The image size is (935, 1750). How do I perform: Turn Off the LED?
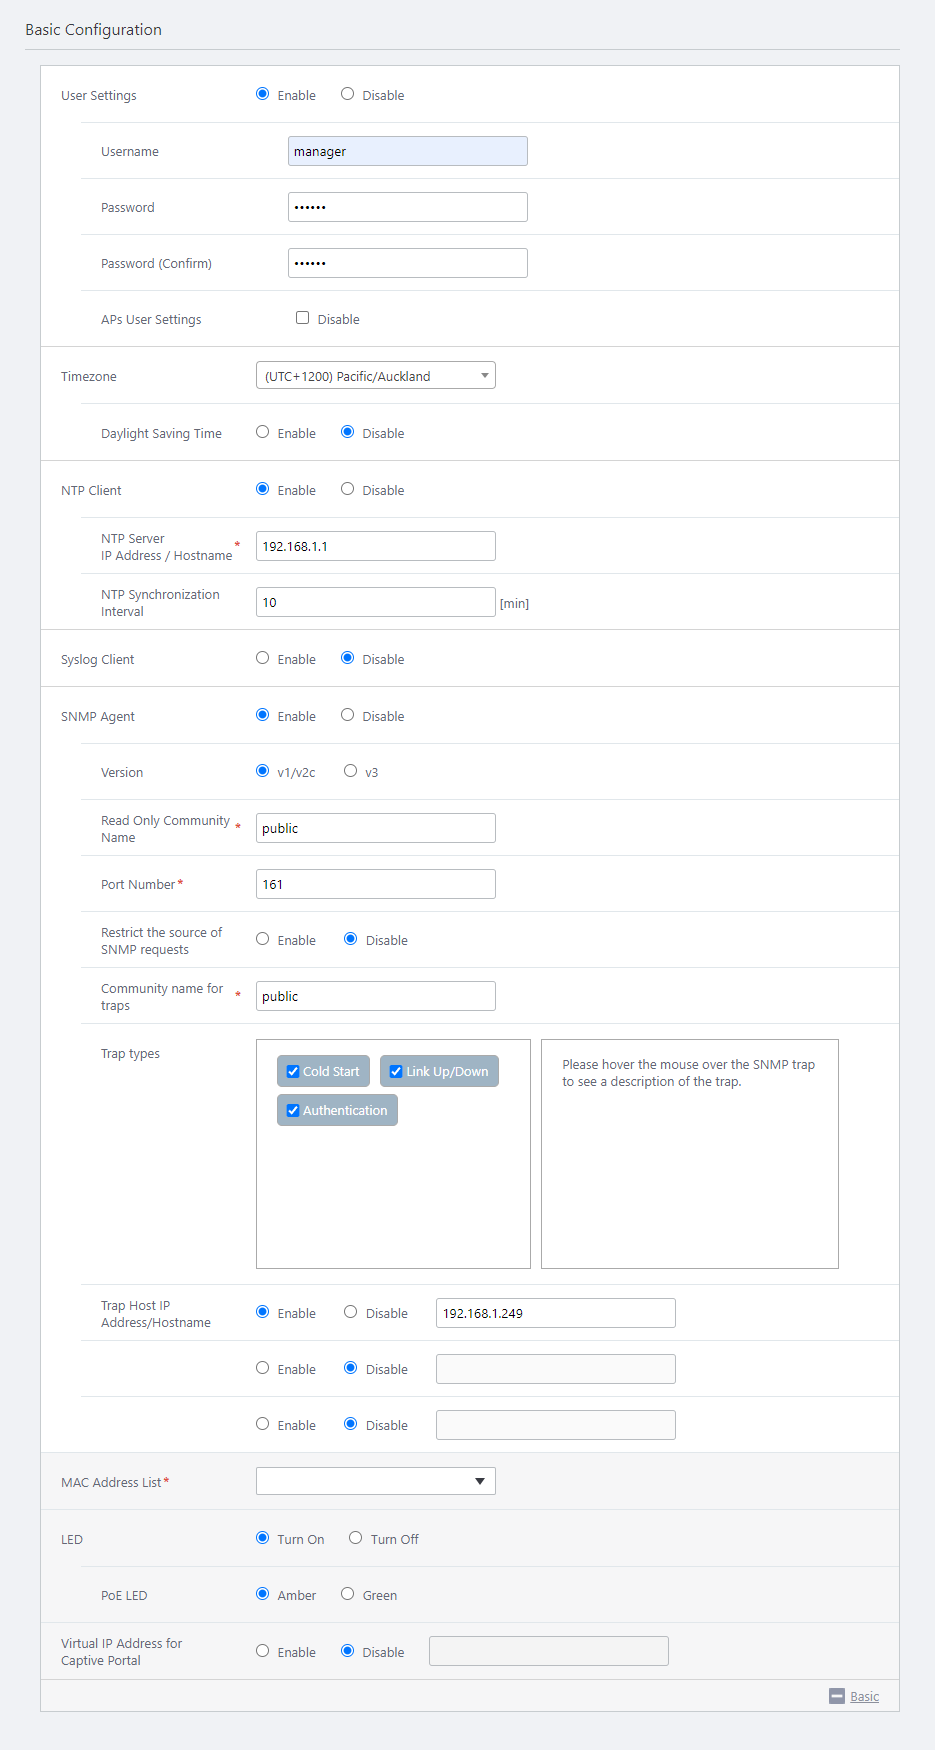355,1538
